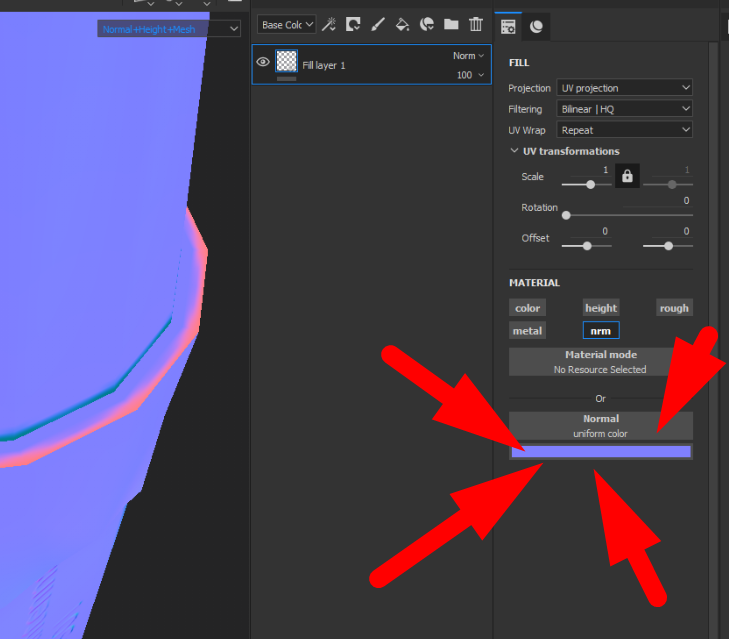Viewport: 729px width, 639px height.
Task: Collapse the UV transformations section
Action: (514, 151)
